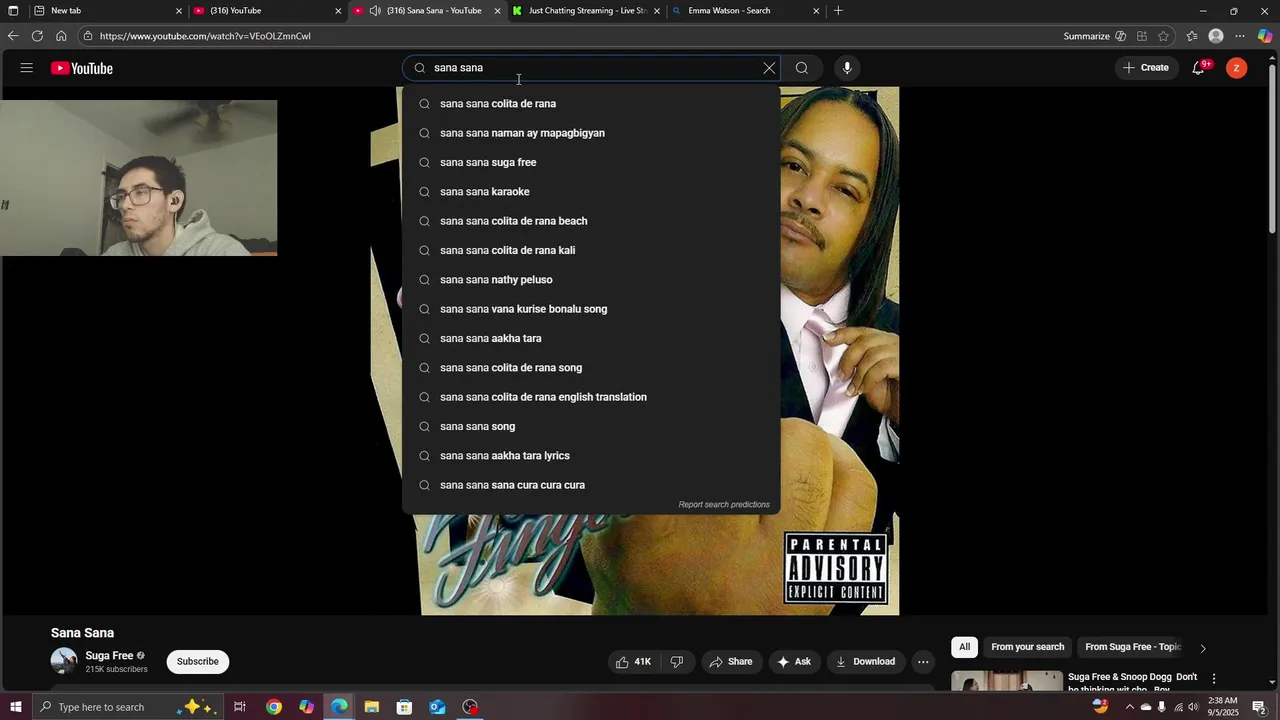This screenshot has height=720, width=1280.
Task: Click the address bar URL
Action: 205,36
